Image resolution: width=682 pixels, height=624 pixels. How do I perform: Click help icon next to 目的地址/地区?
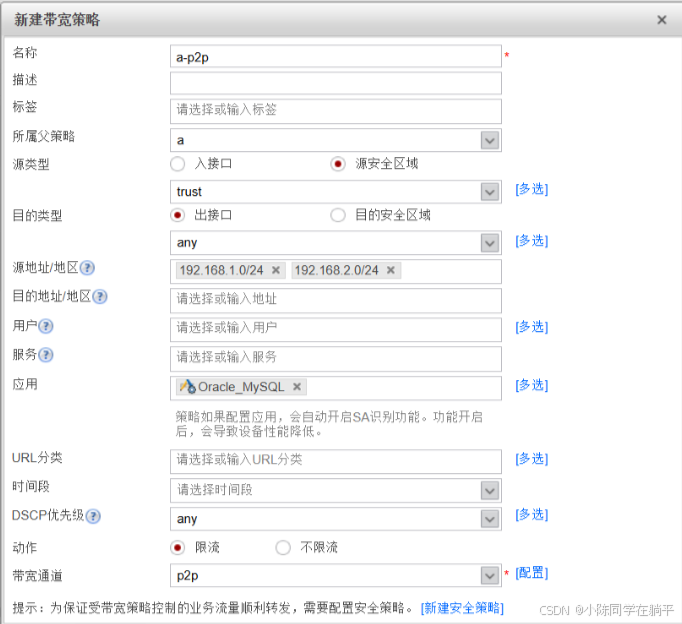pos(100,297)
